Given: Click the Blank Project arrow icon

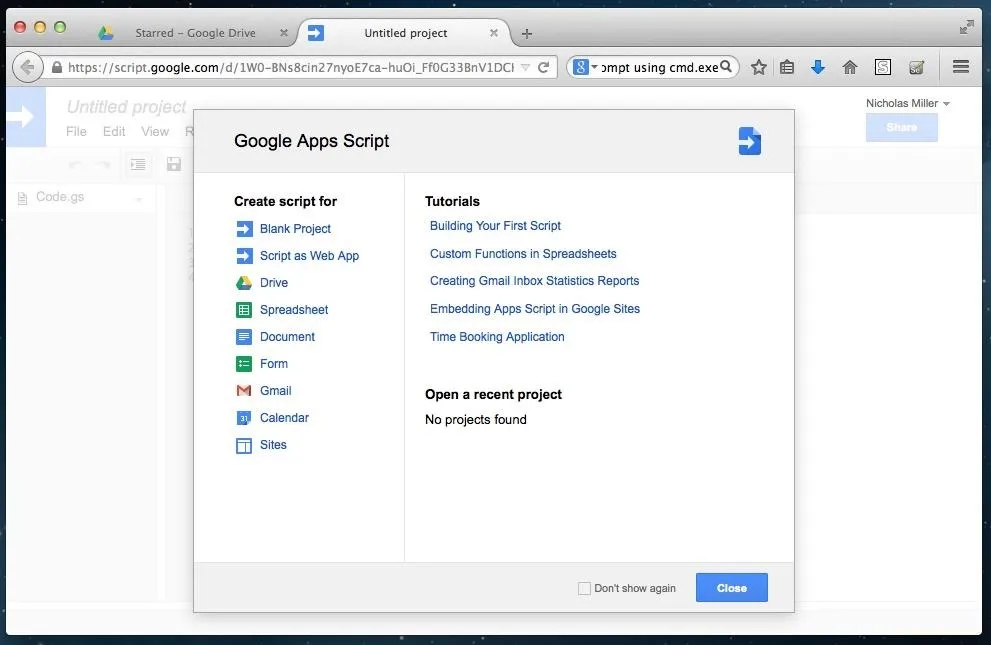Looking at the screenshot, I should [x=244, y=229].
